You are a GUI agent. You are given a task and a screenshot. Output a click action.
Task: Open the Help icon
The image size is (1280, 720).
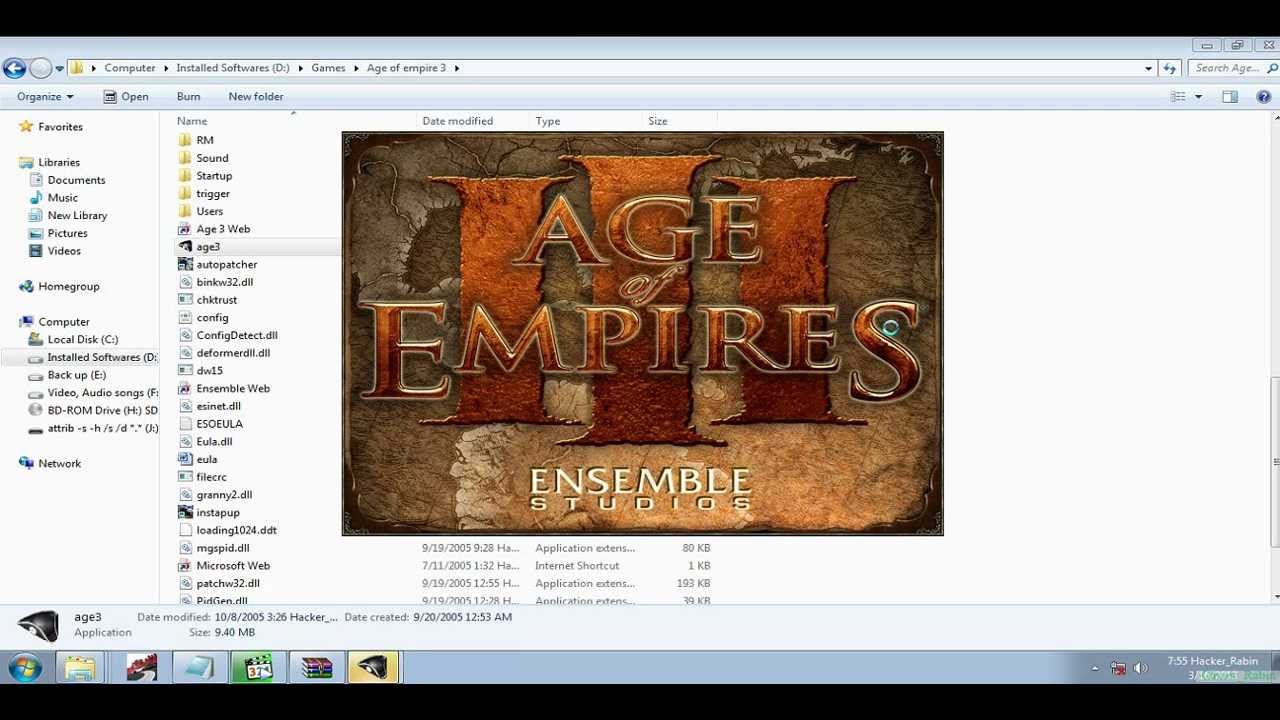click(1263, 97)
